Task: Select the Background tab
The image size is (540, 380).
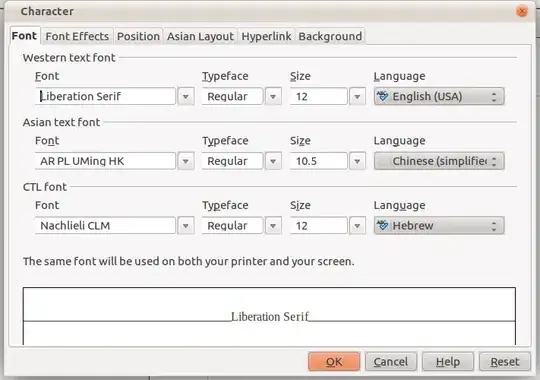Action: (x=330, y=36)
